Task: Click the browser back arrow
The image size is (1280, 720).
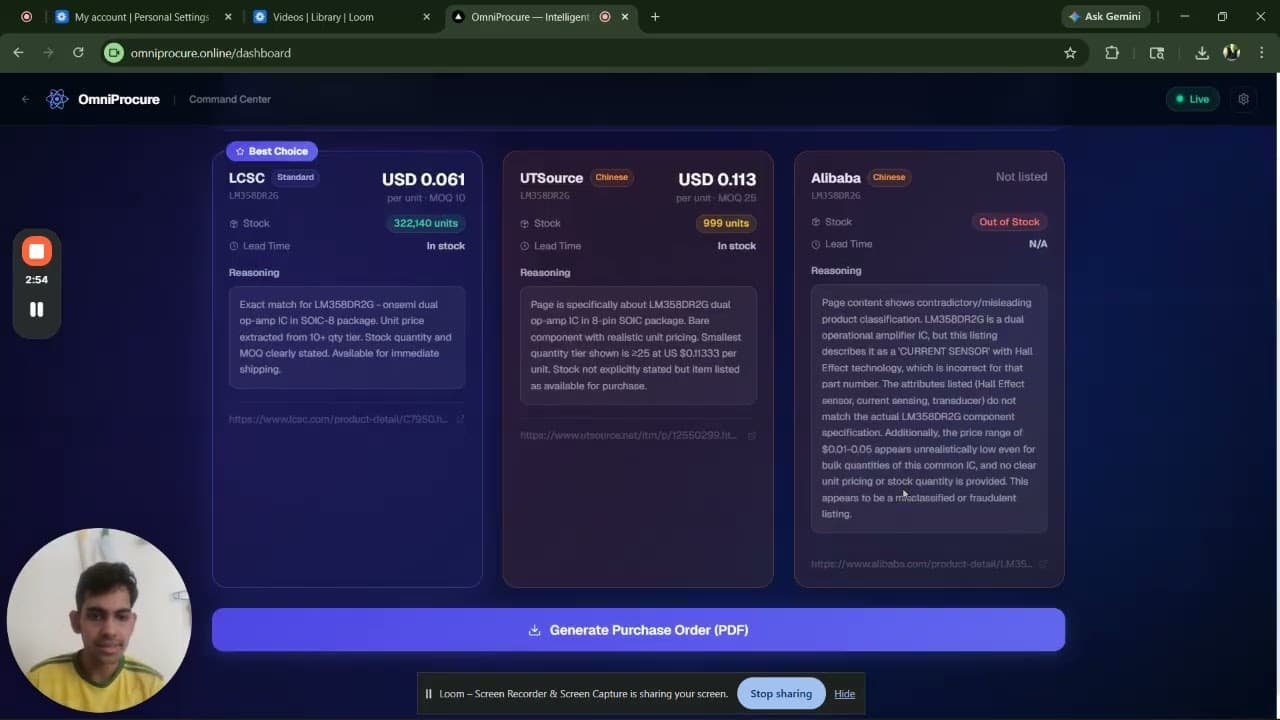Action: pyautogui.click(x=18, y=53)
